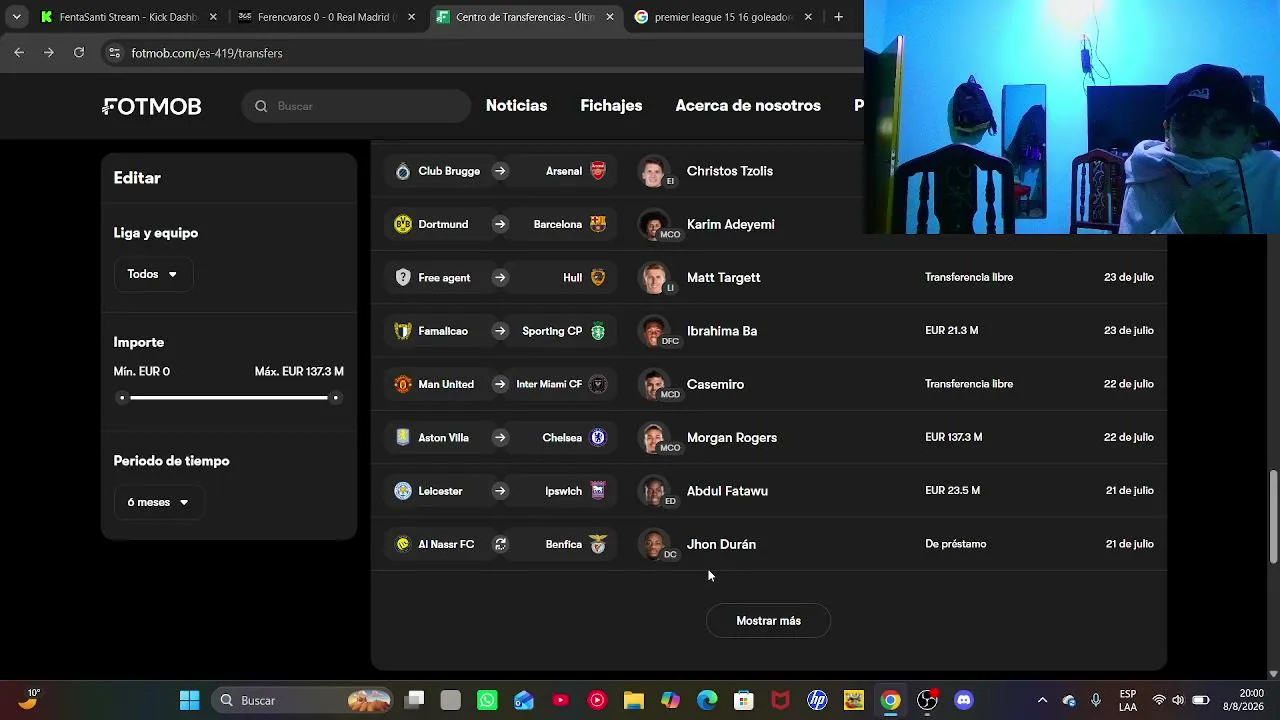
Task: Open the Windows Start menu
Action: 189,700
